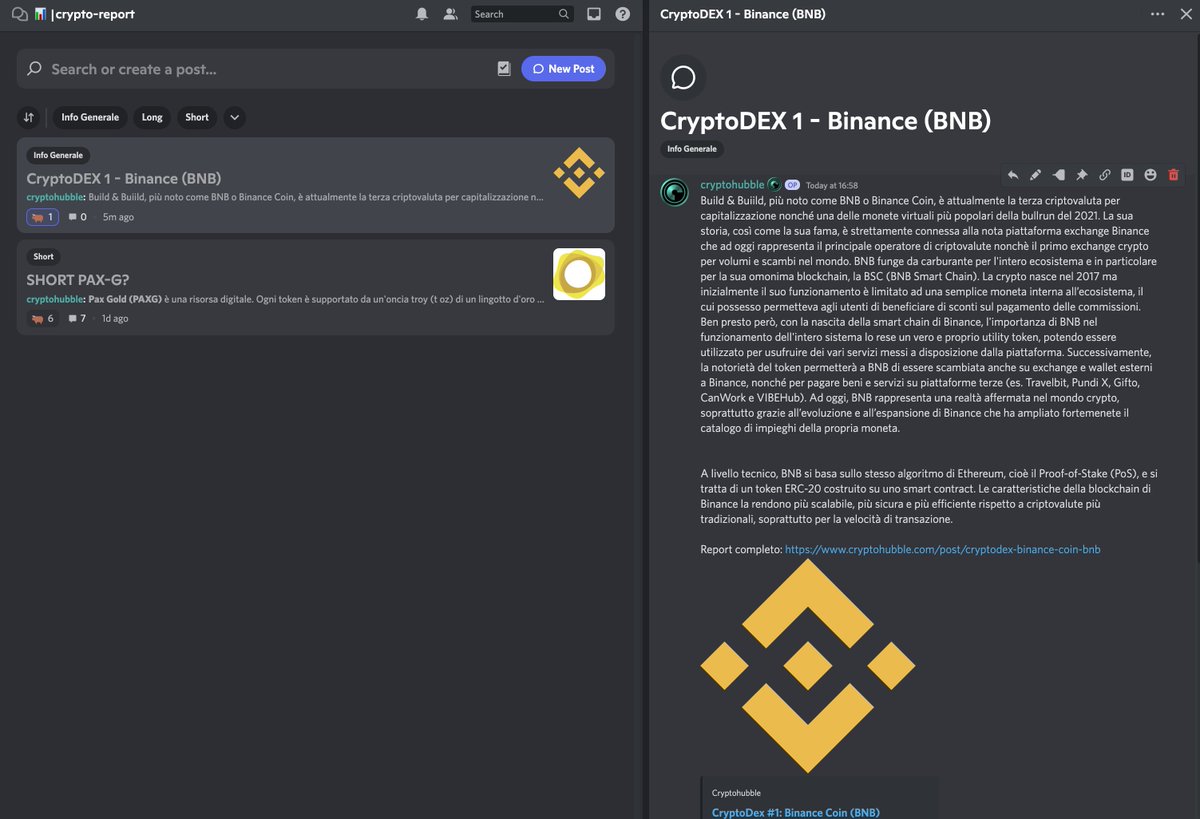Reply to the message with arrow icon

click(1013, 175)
